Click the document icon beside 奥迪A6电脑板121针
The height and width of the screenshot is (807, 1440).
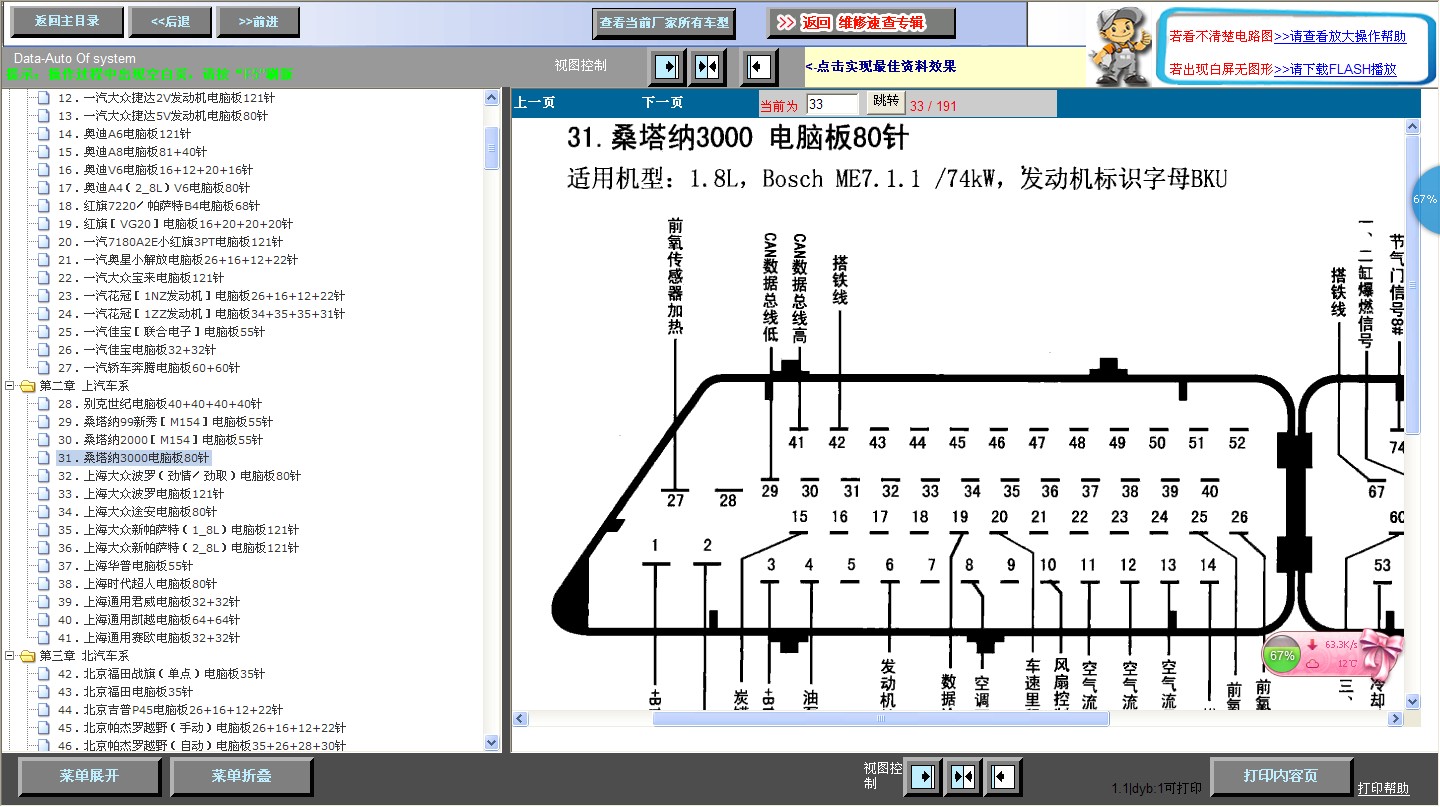coord(43,134)
